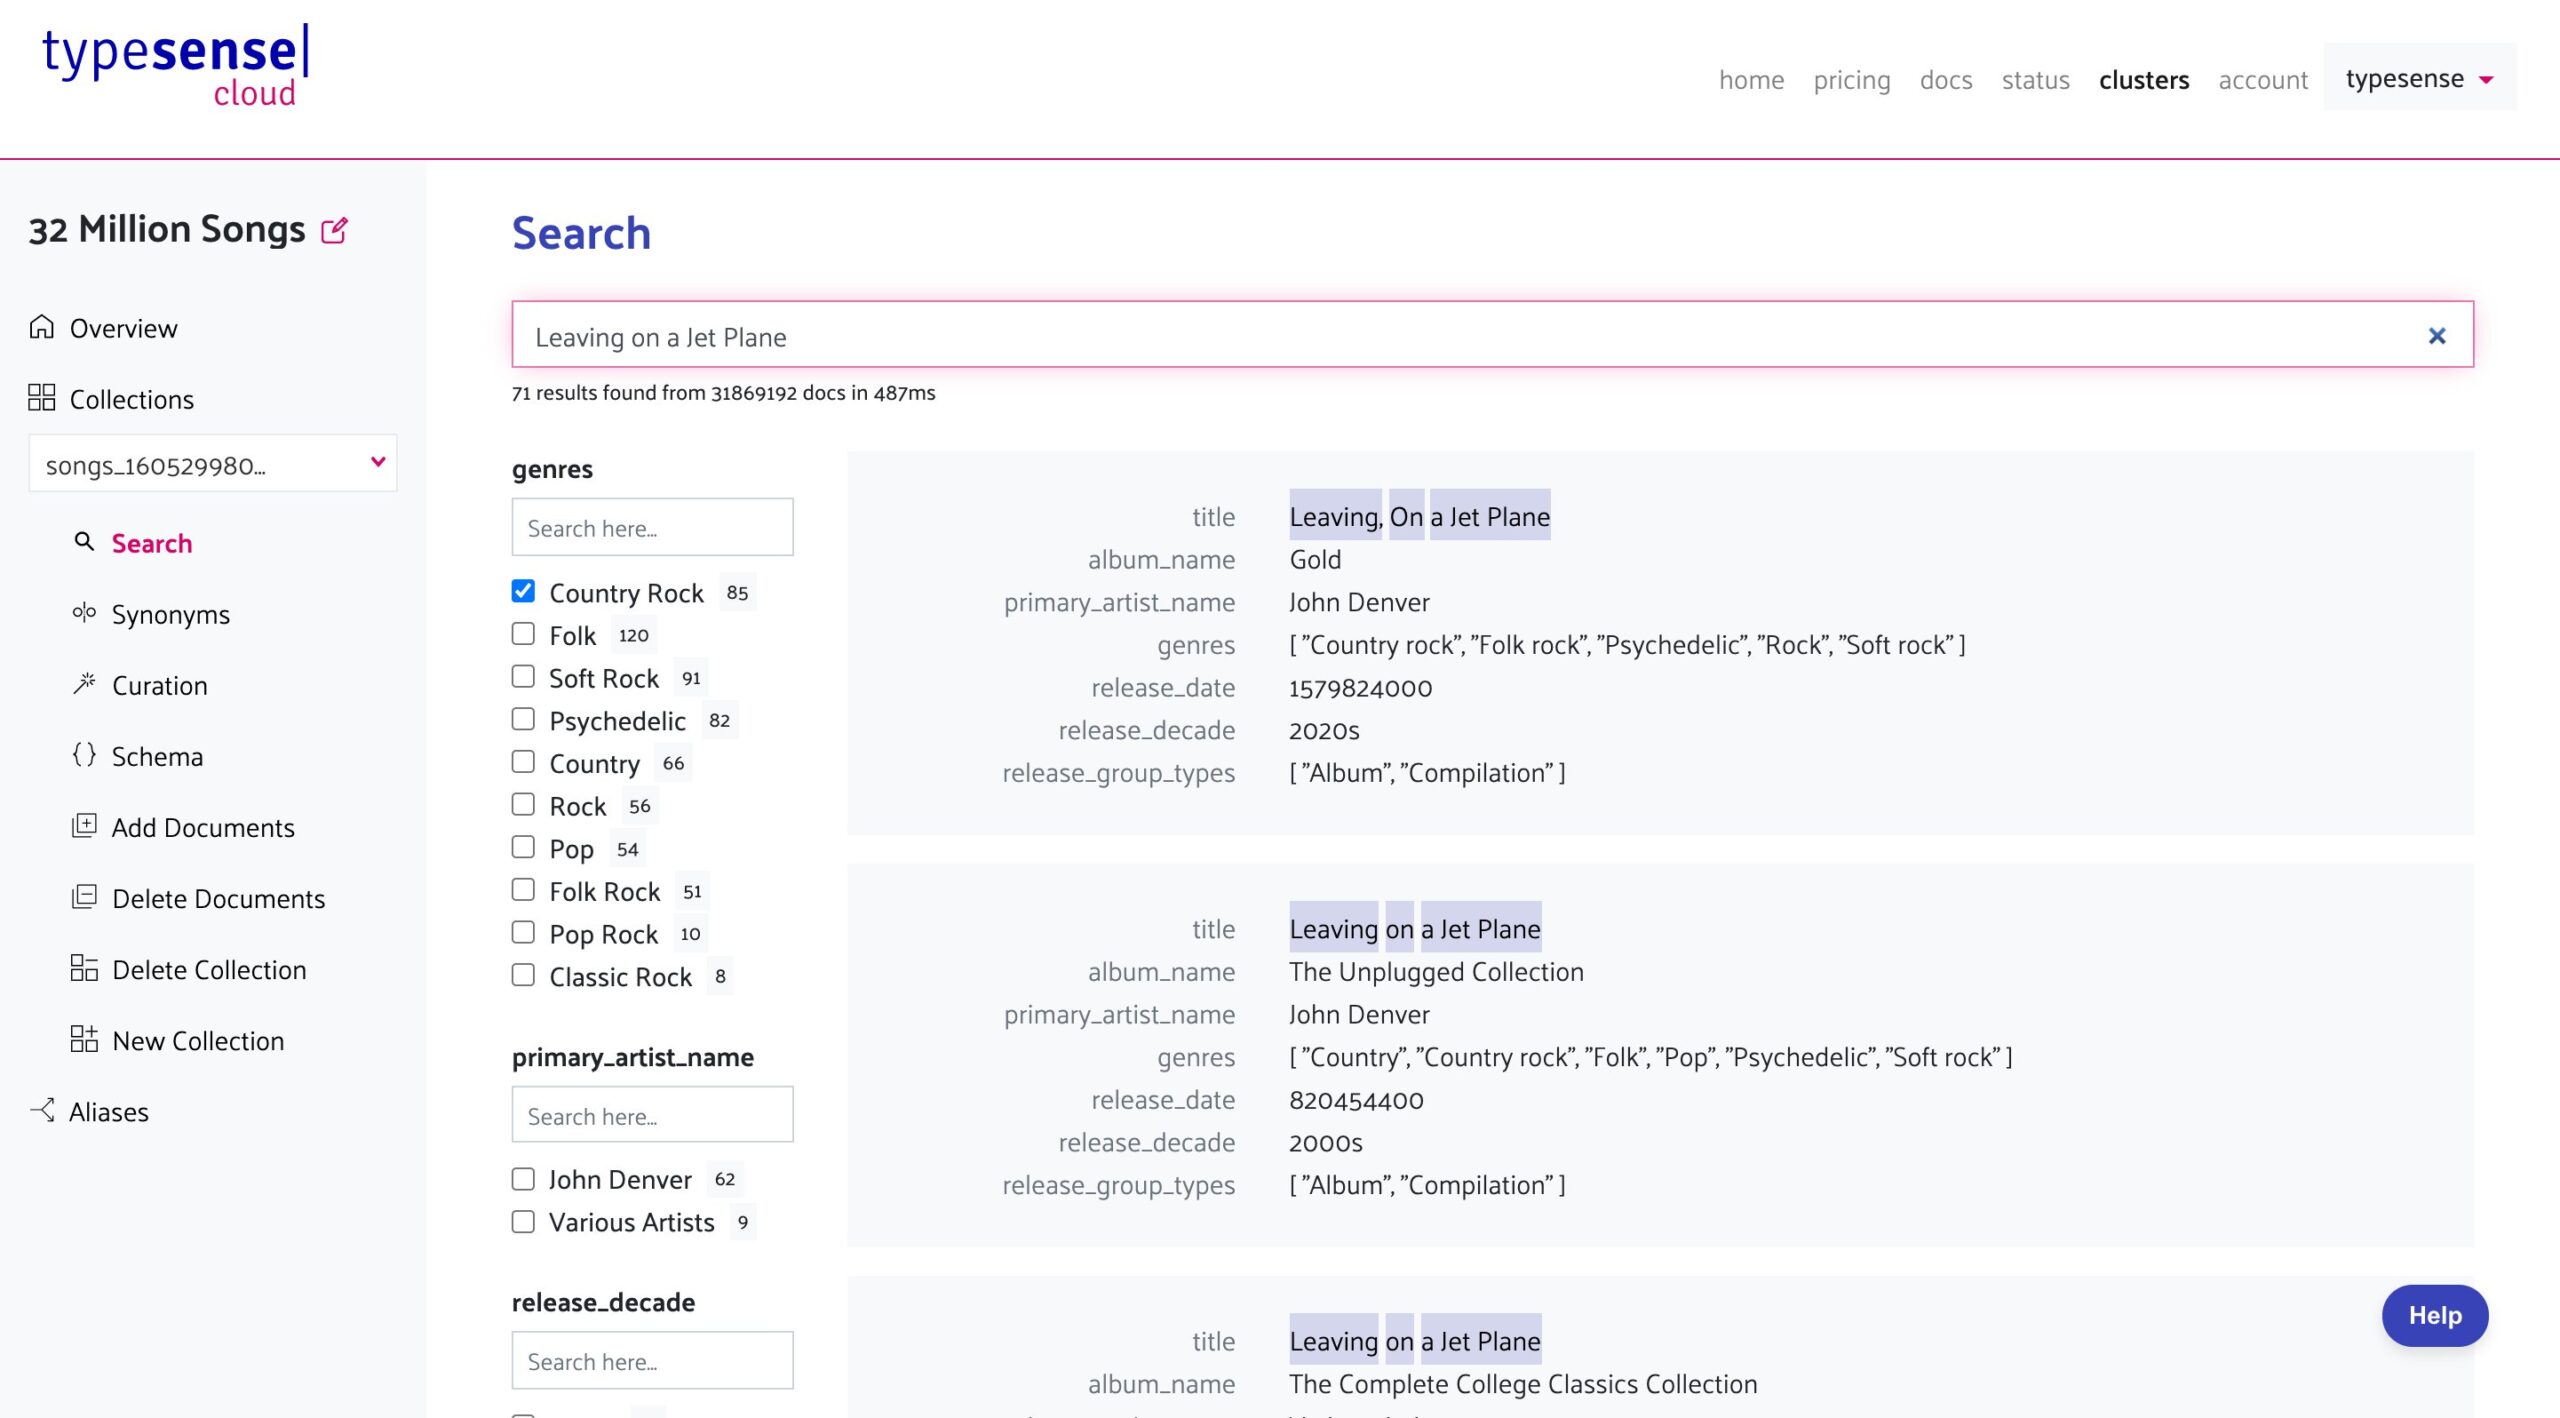This screenshot has width=2560, height=1418.
Task: Uncheck the Country Rock genre filter
Action: tap(523, 591)
